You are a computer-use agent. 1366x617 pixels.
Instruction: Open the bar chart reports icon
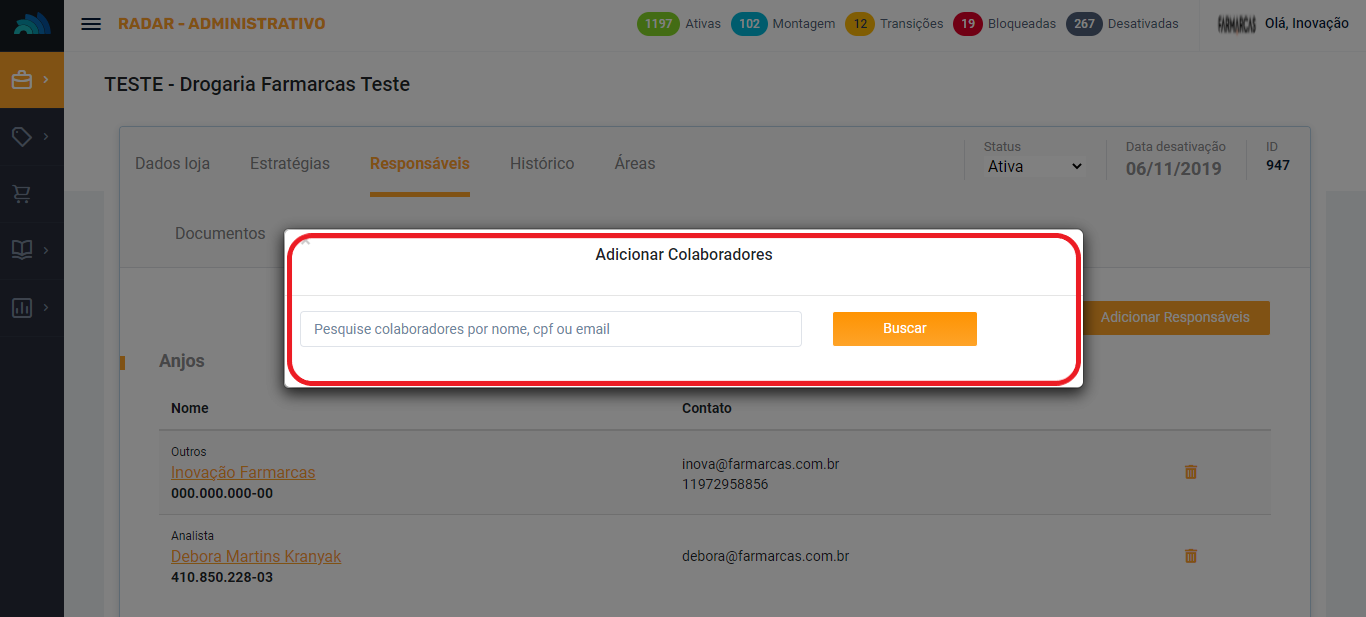22,308
